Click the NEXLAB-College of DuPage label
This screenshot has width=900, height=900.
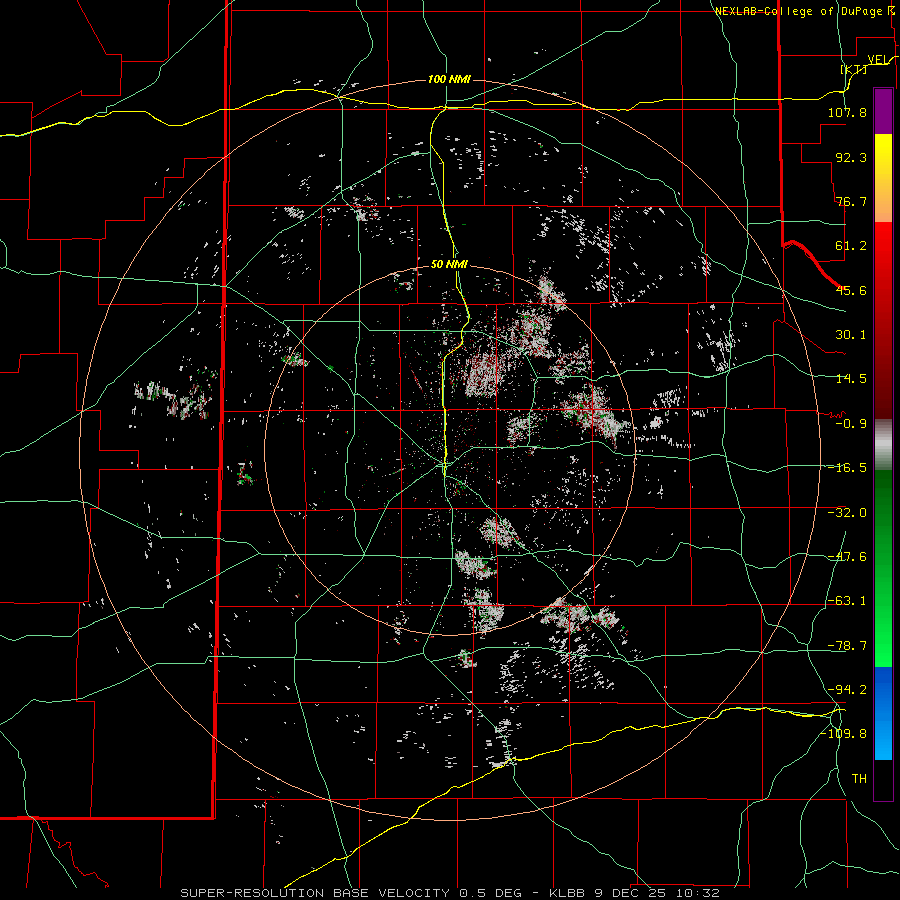pos(798,11)
